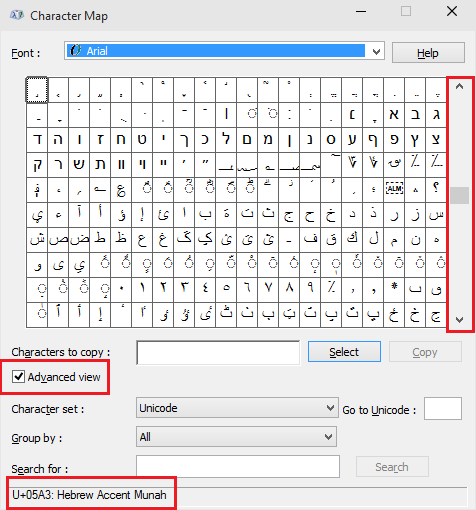
Task: Click the Go to Unicode input box
Action: click(443, 408)
